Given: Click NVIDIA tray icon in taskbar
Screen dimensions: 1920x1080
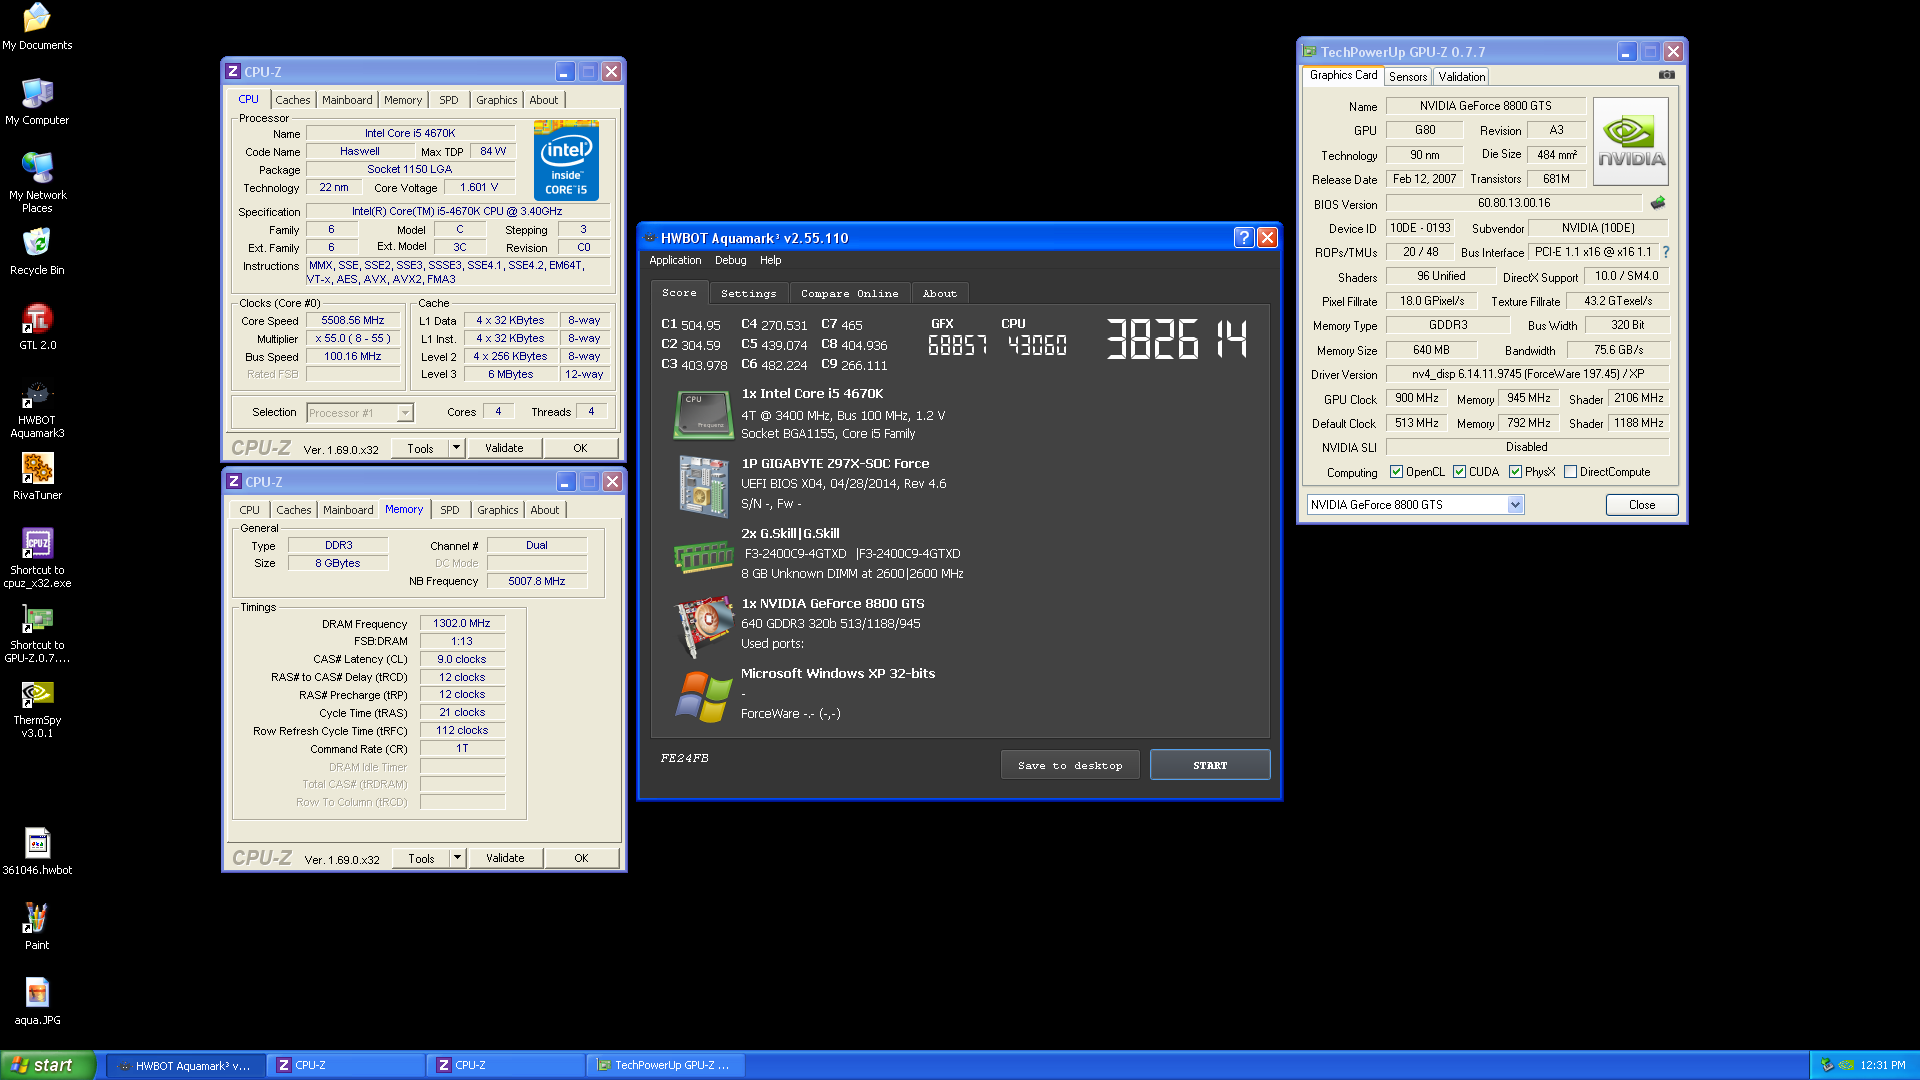Looking at the screenshot, I should [x=1846, y=1065].
